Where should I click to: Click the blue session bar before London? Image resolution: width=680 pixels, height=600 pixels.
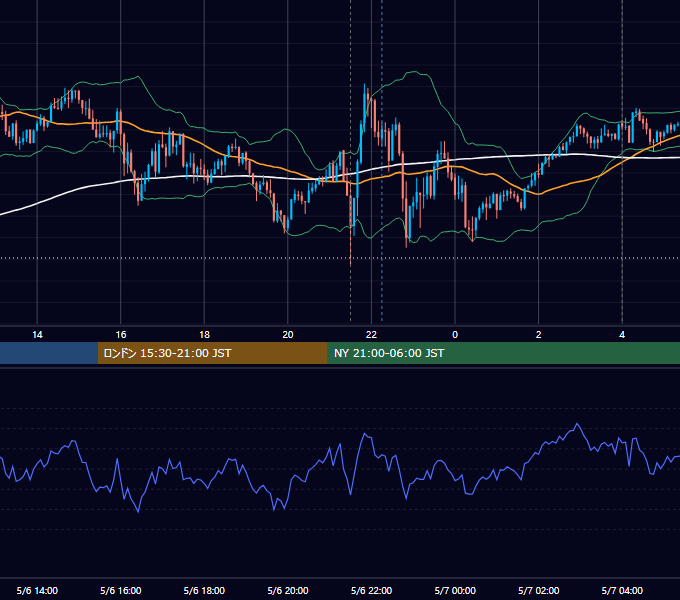[49, 353]
